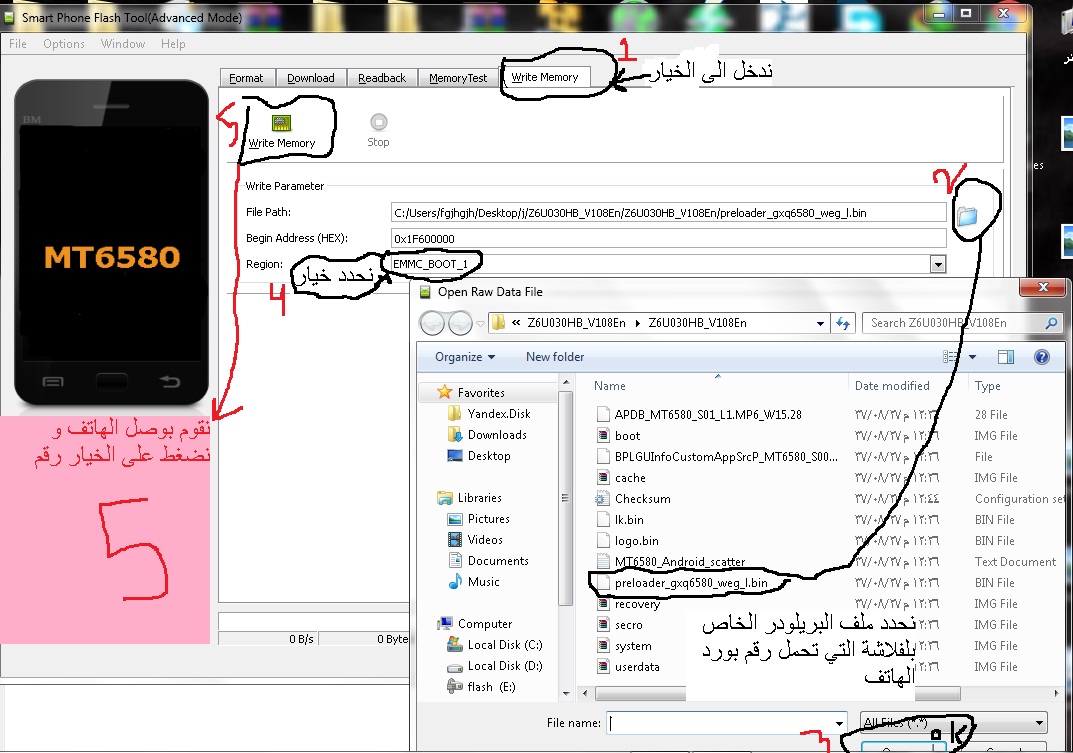Expand the File name history dropdown
Viewport: 1073px width, 753px height.
click(x=839, y=723)
